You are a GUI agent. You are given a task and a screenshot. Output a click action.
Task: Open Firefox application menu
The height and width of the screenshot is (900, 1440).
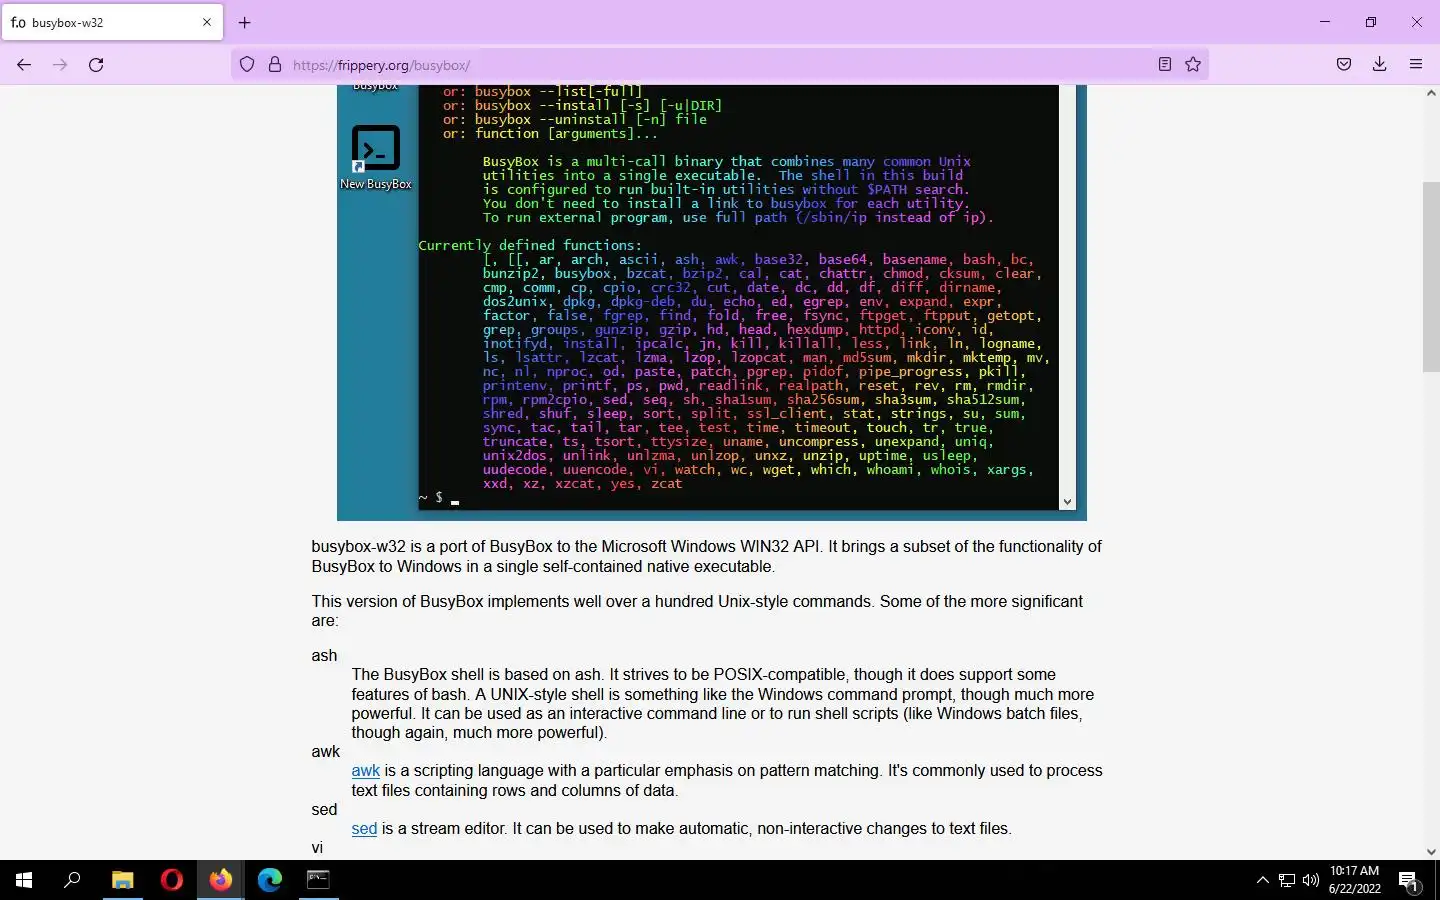pyautogui.click(x=1416, y=65)
